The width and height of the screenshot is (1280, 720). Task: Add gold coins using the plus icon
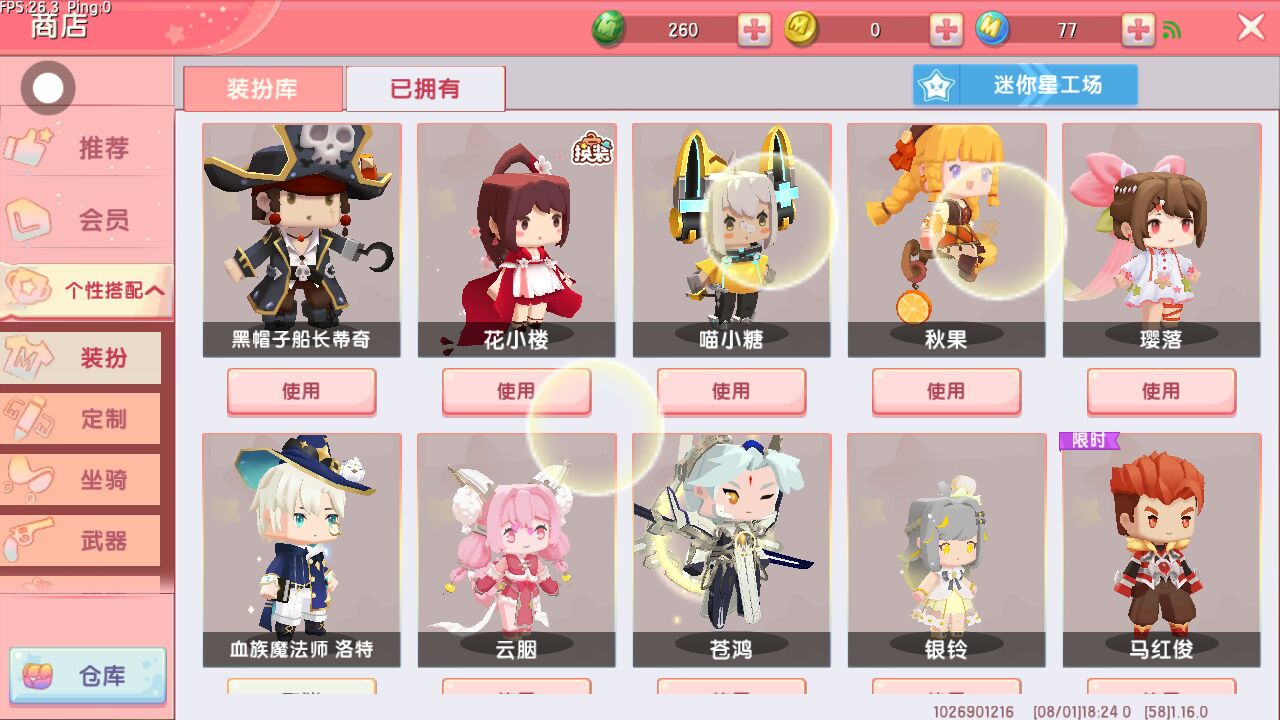[x=946, y=30]
